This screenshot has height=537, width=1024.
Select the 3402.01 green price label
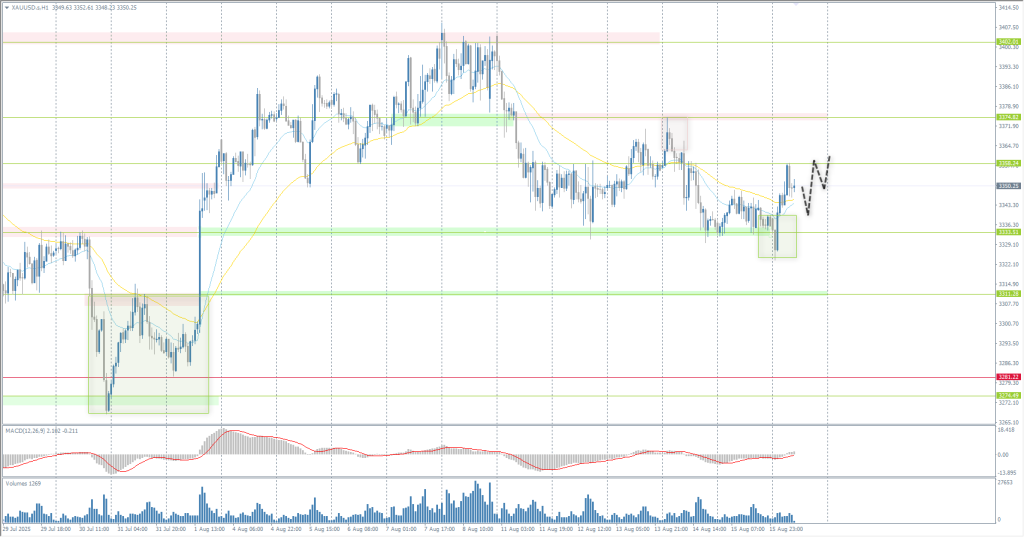point(1008,42)
